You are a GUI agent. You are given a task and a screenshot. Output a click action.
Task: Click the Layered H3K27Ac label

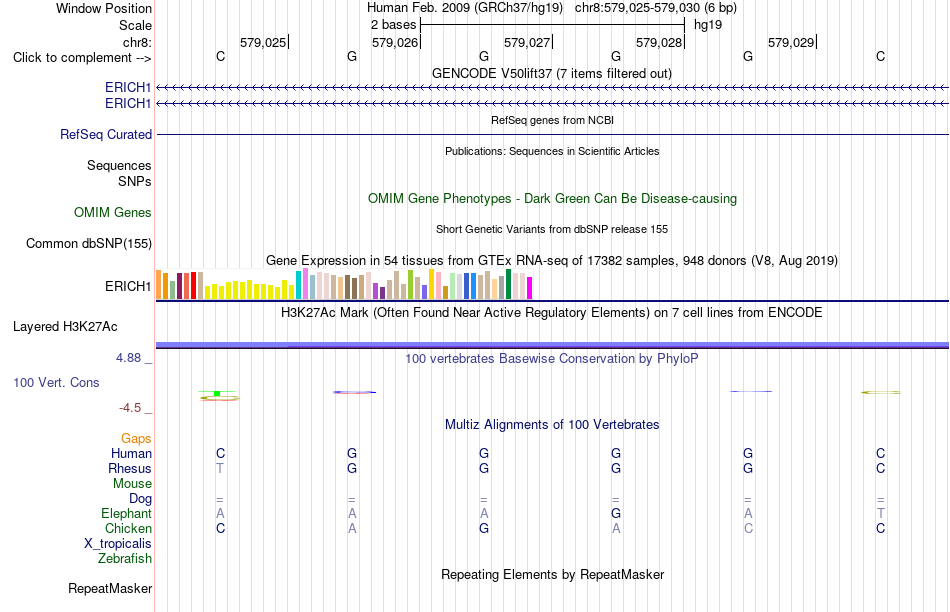tap(65, 327)
